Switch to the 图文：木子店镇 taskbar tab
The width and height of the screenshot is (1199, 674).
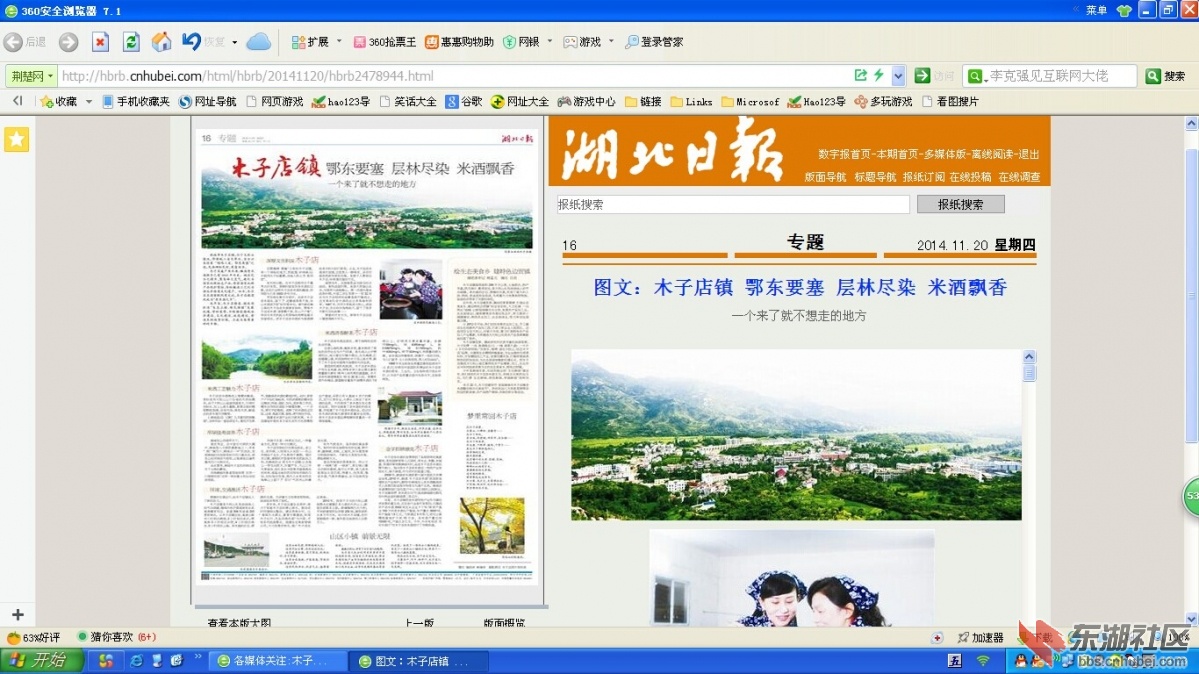pyautogui.click(x=419, y=661)
